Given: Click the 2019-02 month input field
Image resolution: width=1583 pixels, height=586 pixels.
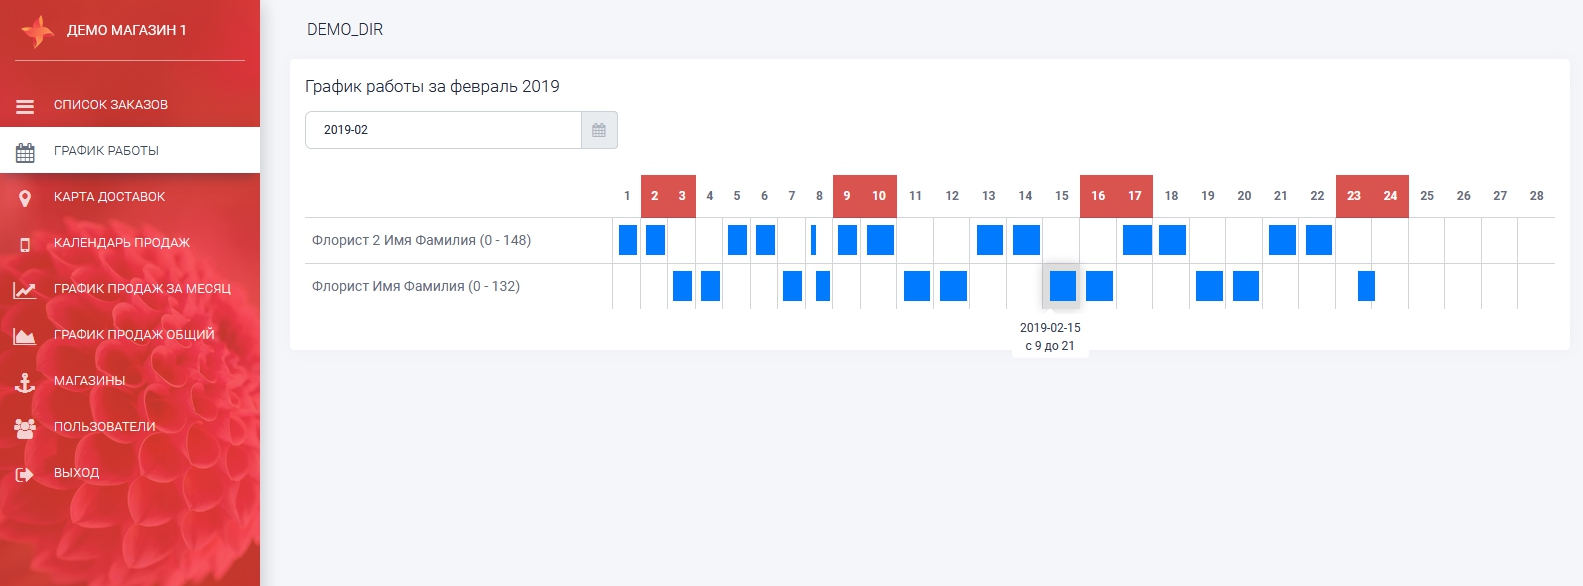Looking at the screenshot, I should click(x=443, y=130).
